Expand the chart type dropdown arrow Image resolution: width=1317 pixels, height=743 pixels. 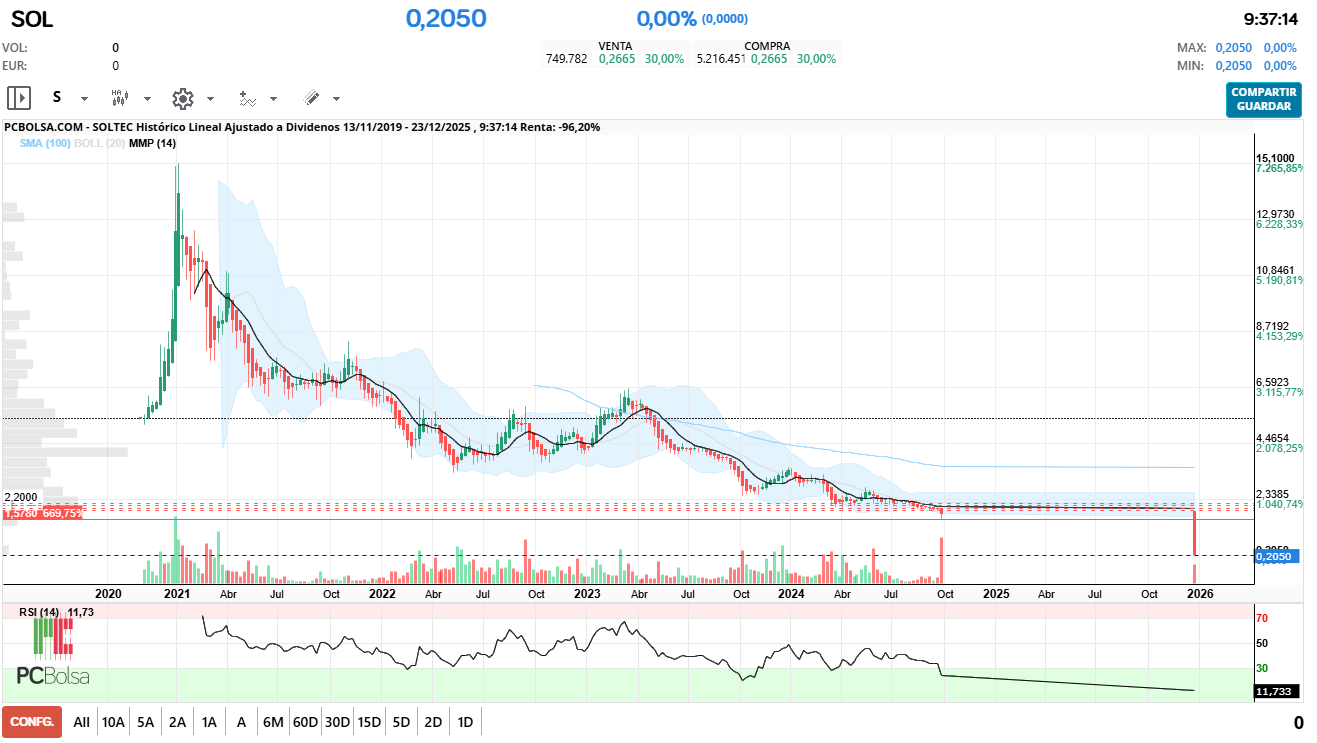click(x=147, y=99)
